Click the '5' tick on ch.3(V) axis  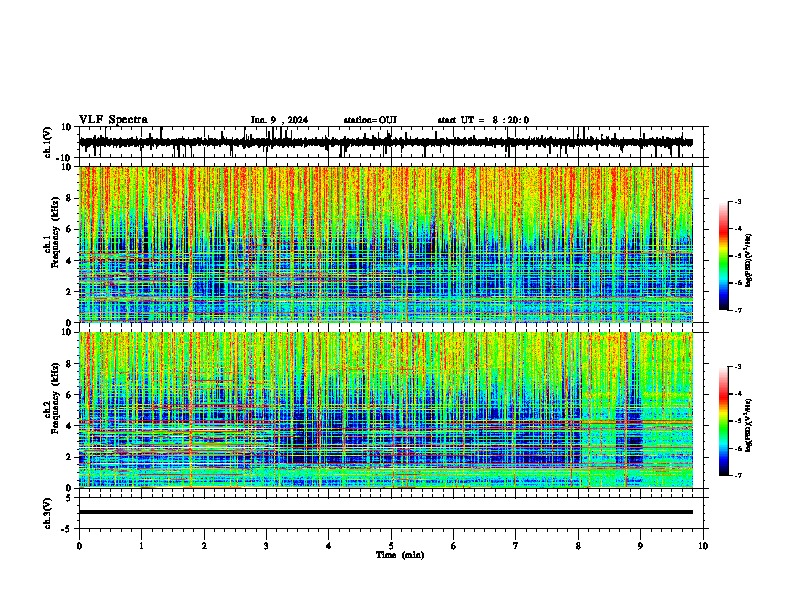tap(69, 497)
